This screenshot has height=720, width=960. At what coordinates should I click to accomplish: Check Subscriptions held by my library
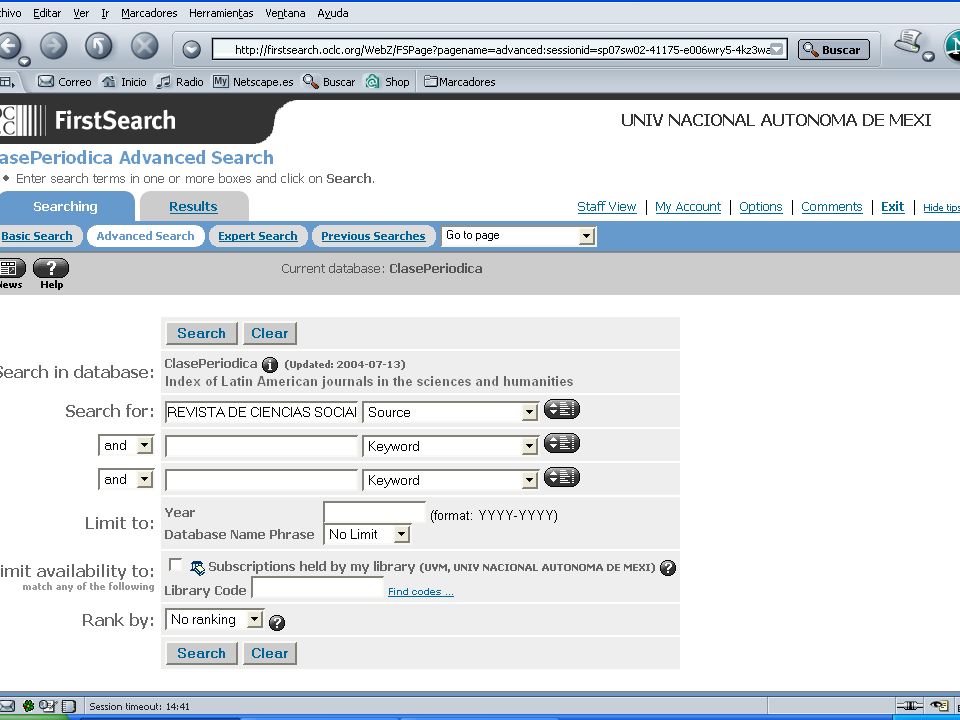coord(175,564)
